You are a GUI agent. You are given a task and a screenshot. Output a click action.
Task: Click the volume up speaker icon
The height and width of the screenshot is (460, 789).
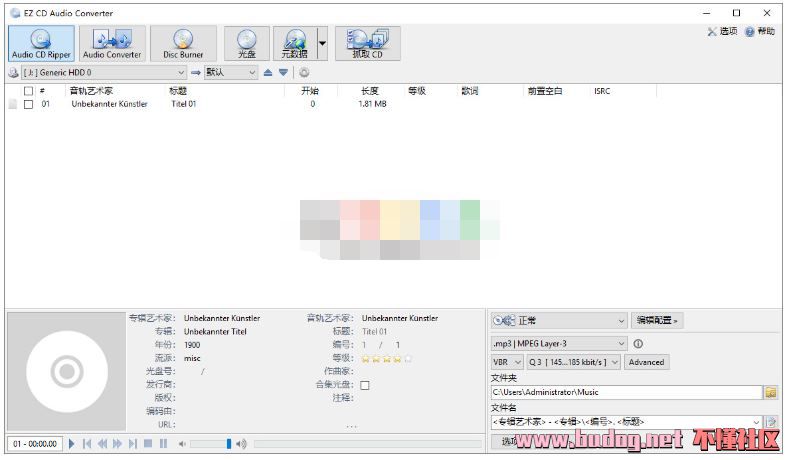(242, 444)
